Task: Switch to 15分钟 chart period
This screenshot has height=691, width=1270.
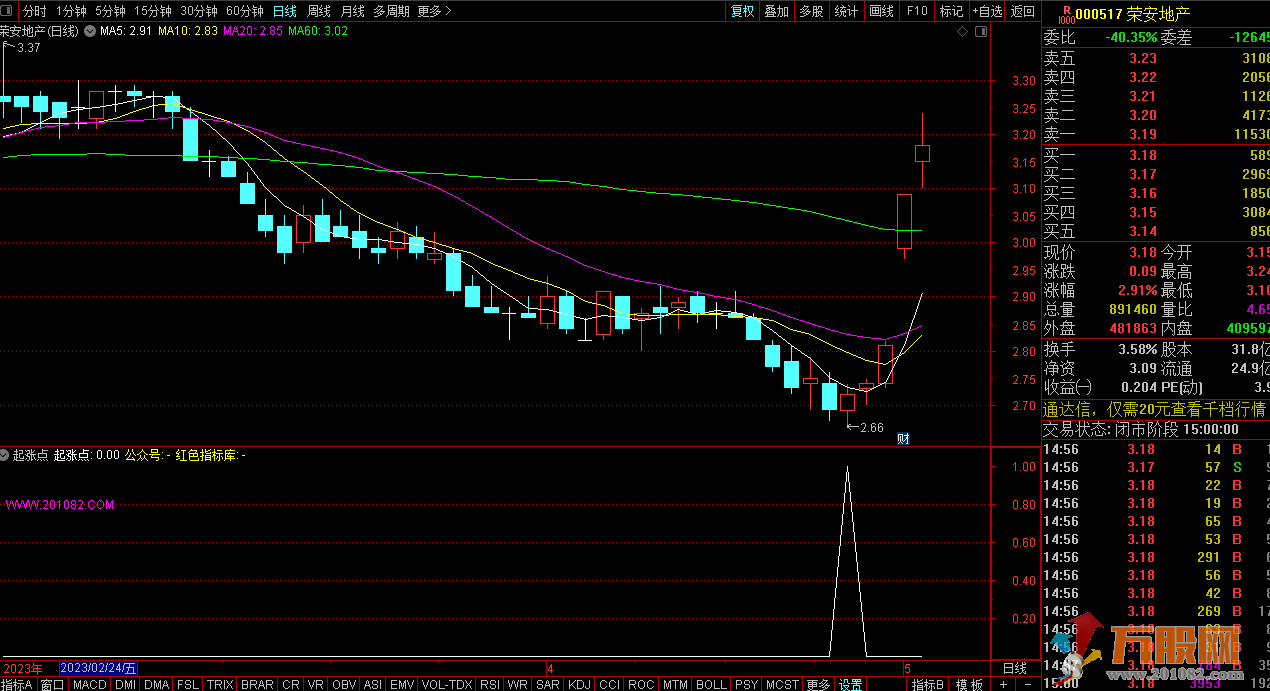Action: (152, 11)
